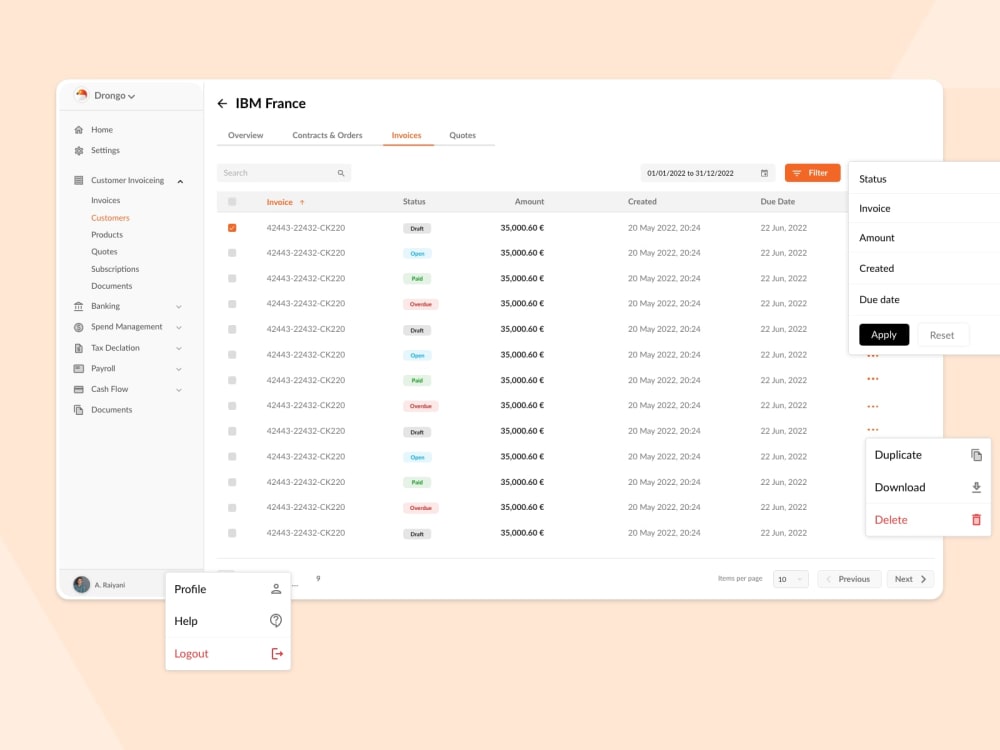
Task: Click the Help question mark icon
Action: point(276,621)
